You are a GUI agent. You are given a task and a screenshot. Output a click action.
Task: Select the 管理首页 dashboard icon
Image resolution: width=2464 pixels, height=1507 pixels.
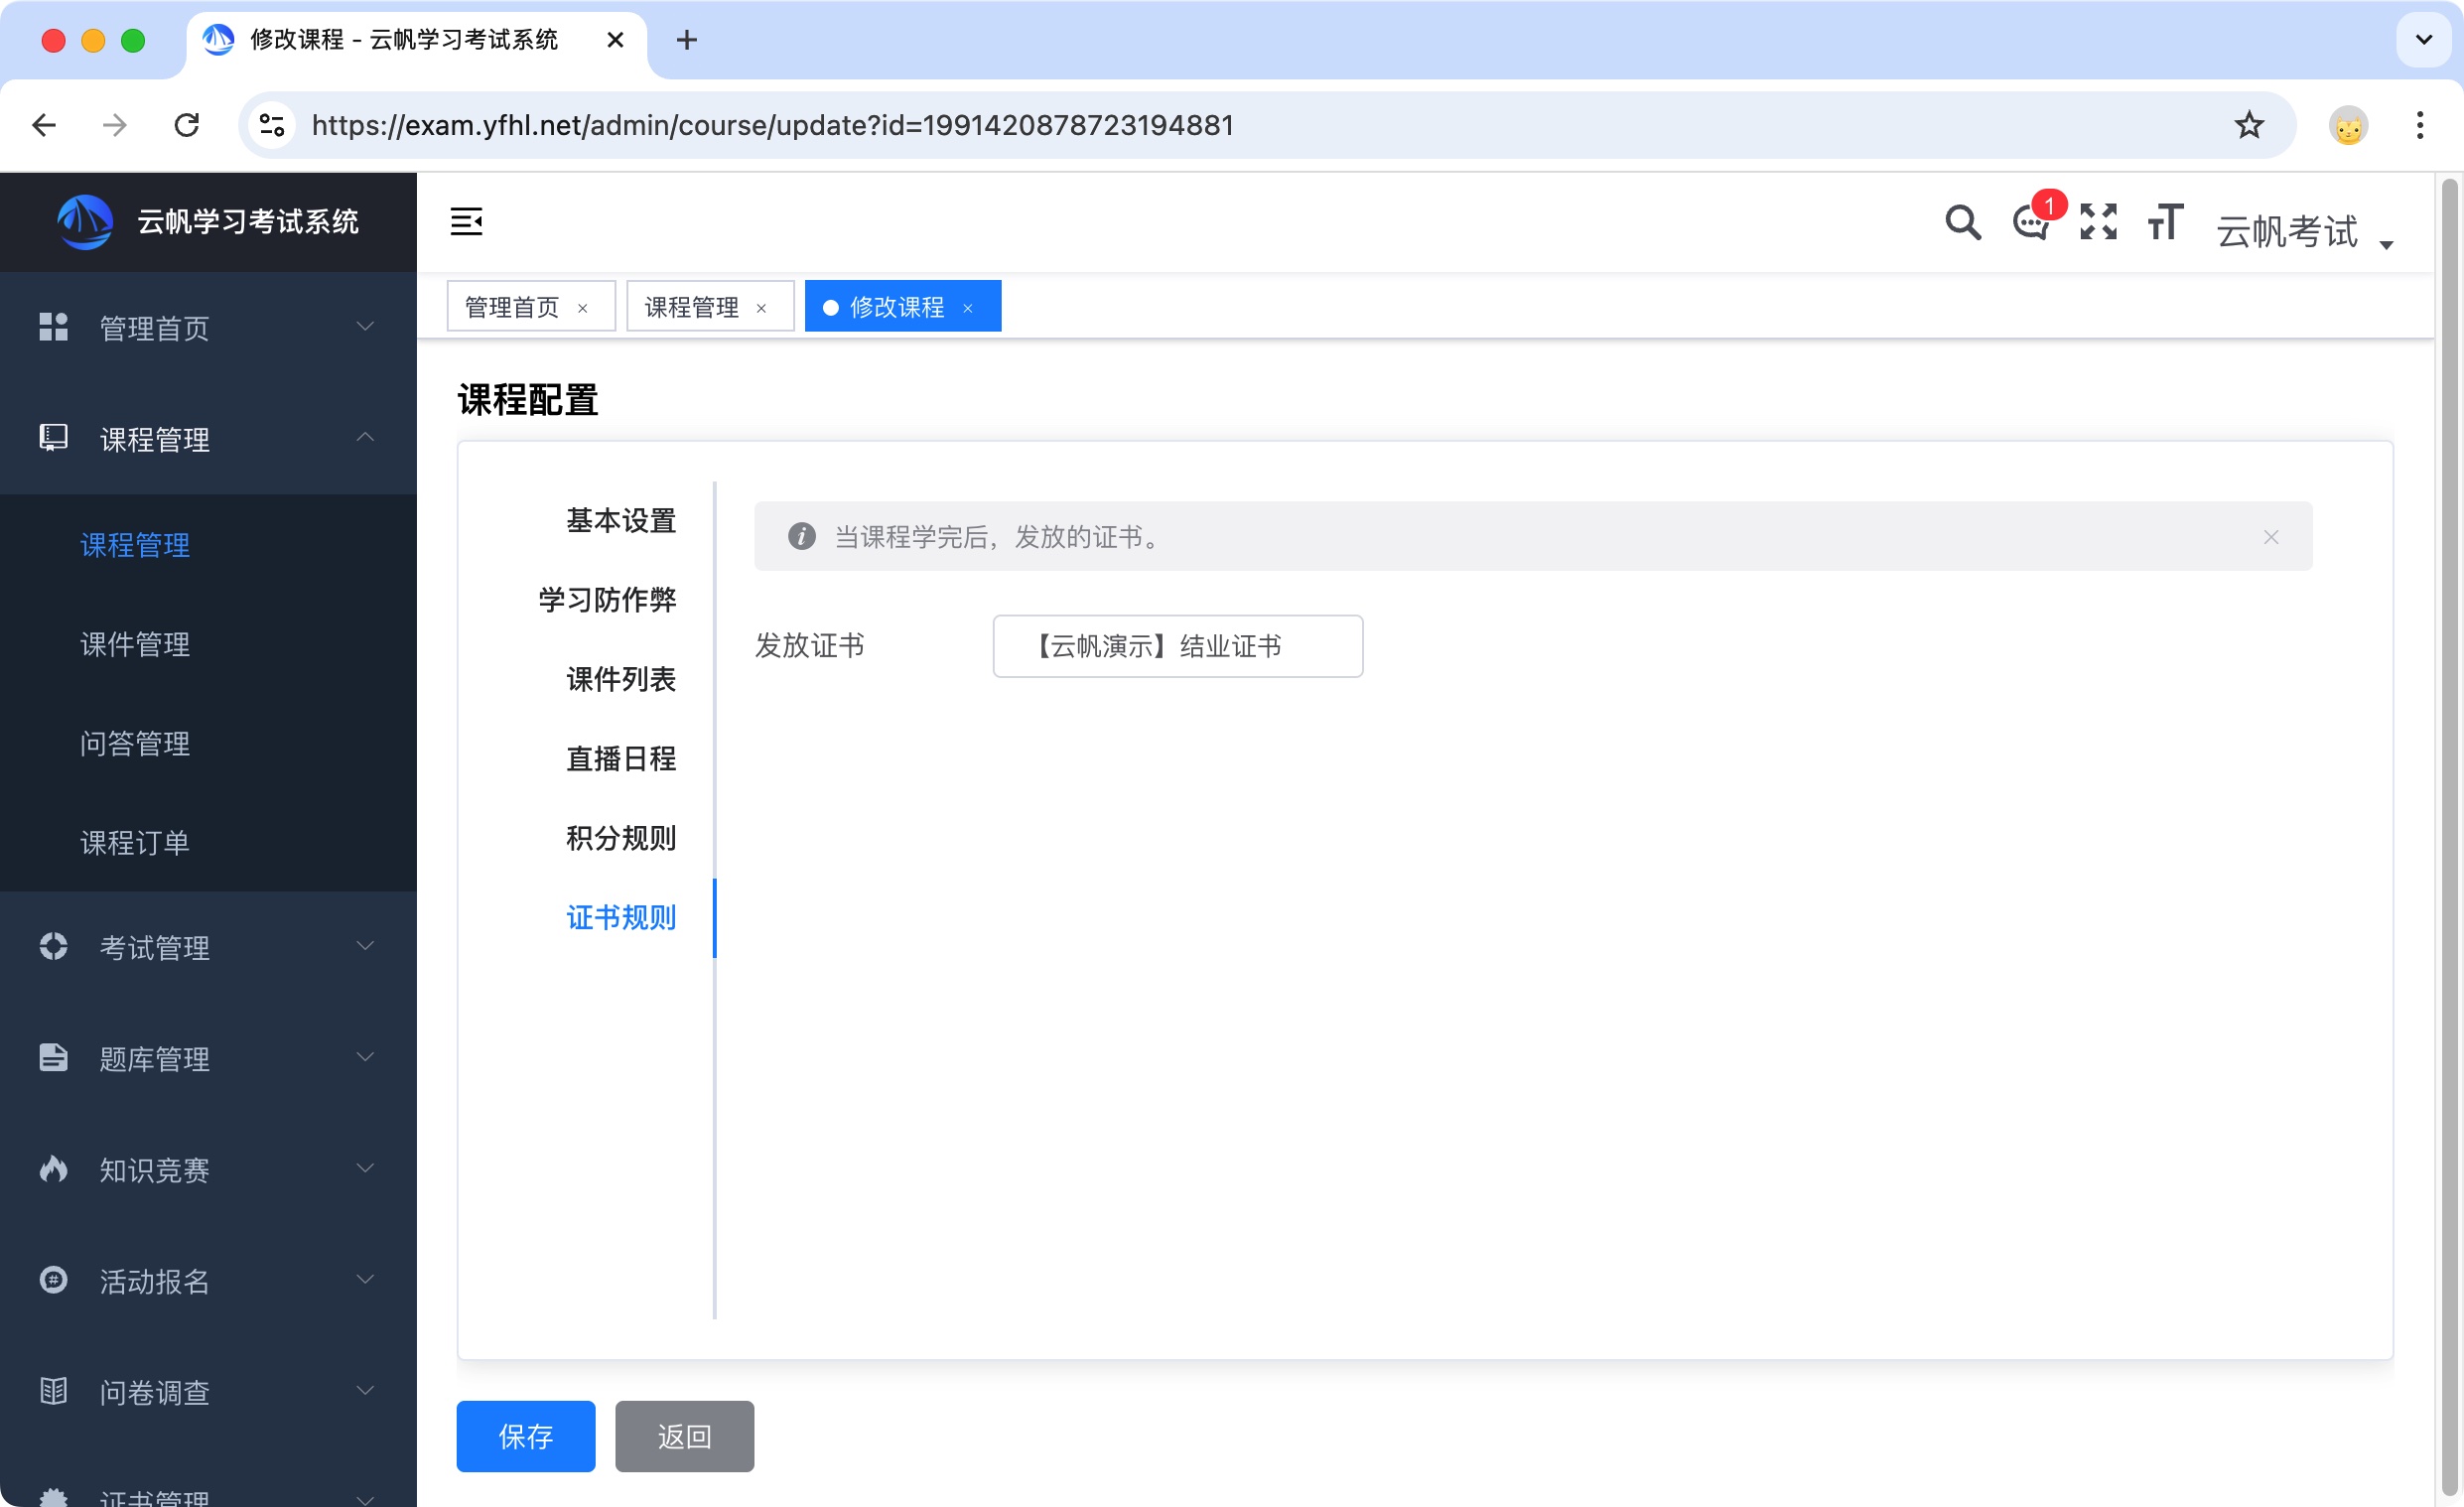click(53, 327)
